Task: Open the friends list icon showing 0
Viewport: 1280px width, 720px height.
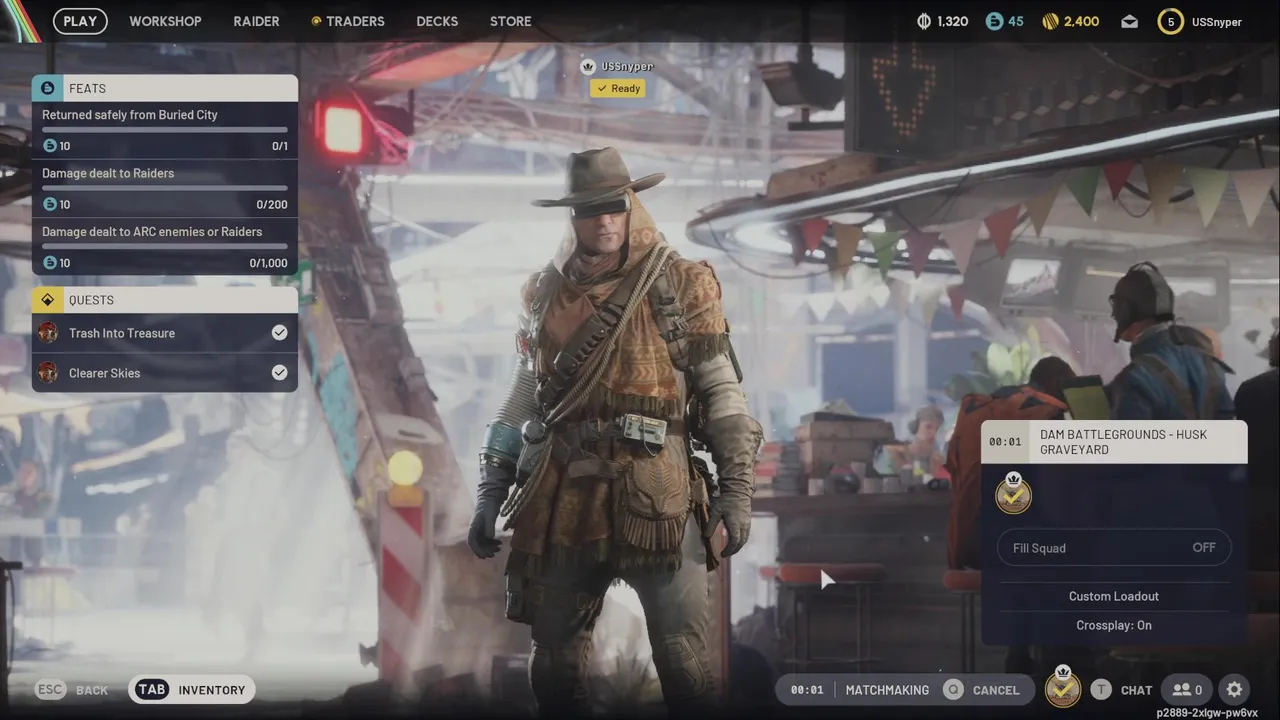Action: click(x=1187, y=690)
